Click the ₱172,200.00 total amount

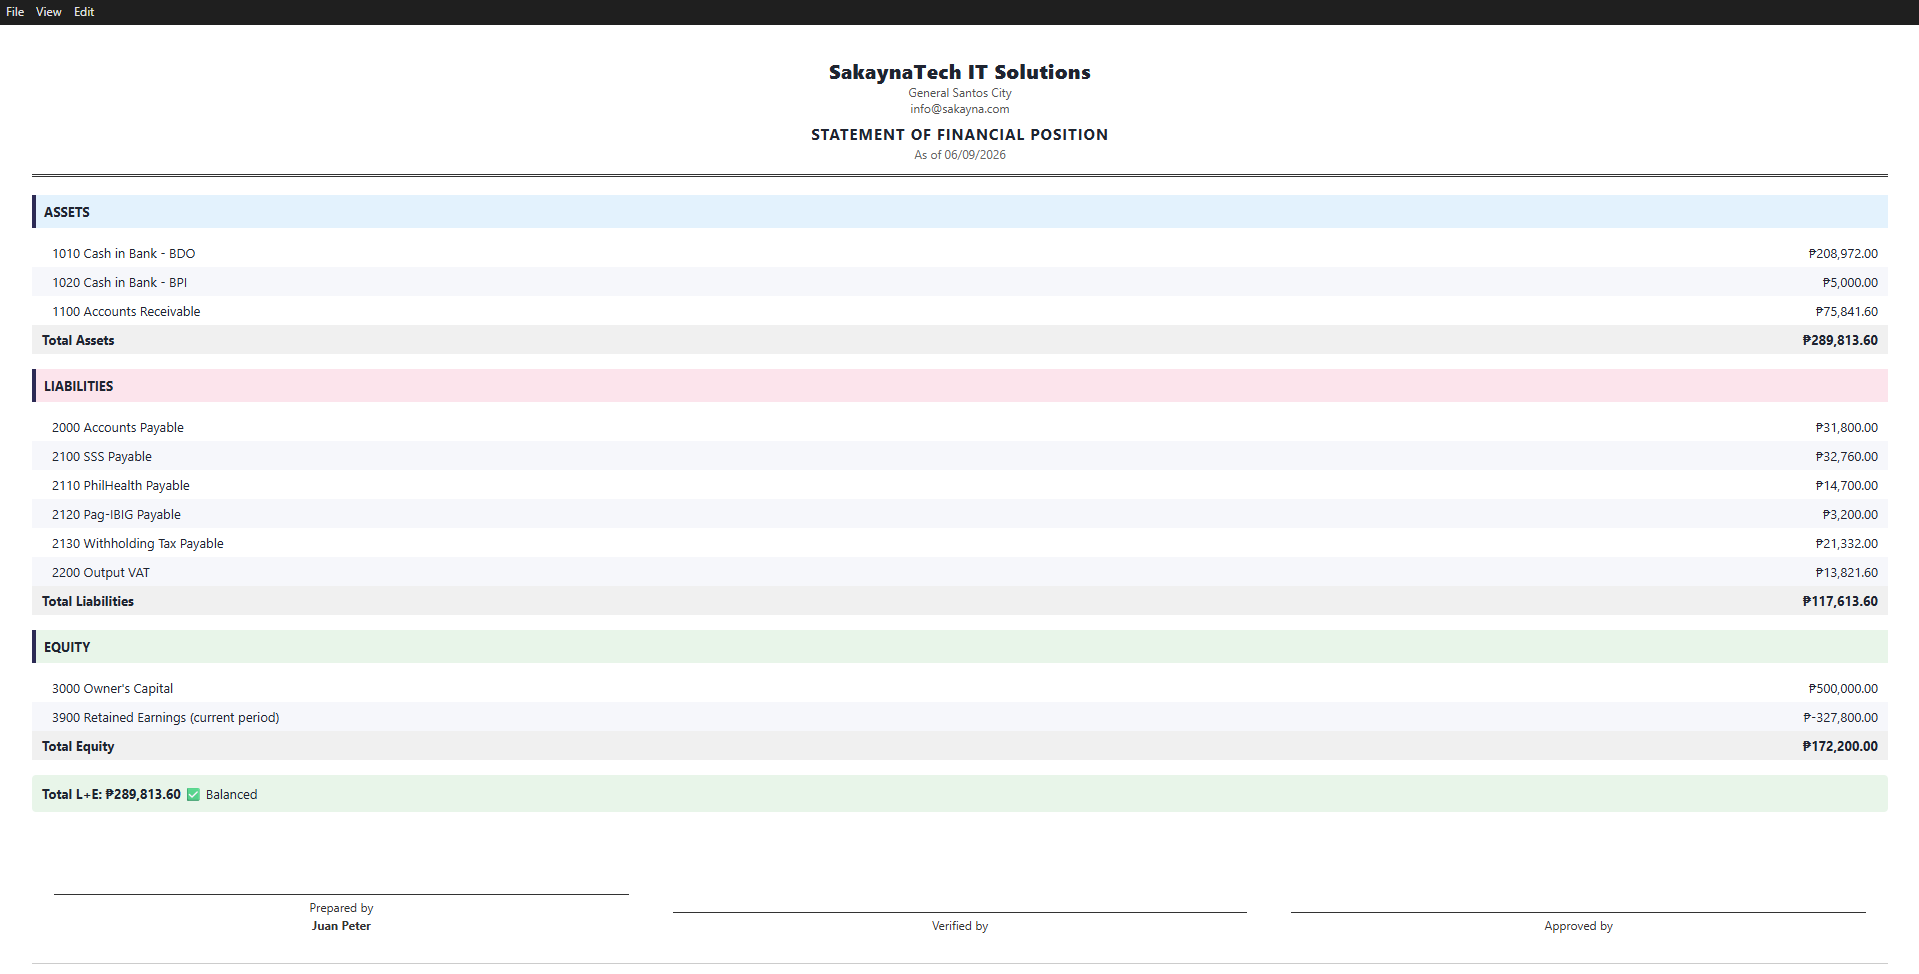tap(1840, 747)
